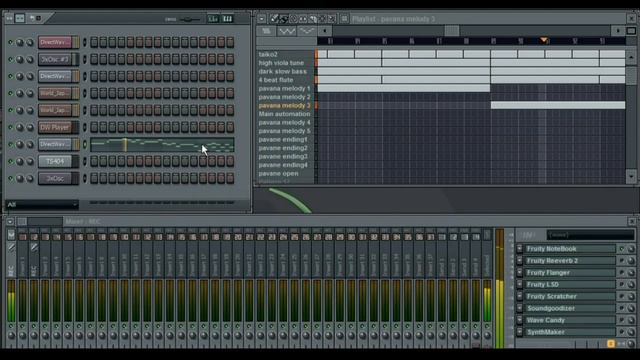Click the Playlist vertical scroll down arrow

631,177
